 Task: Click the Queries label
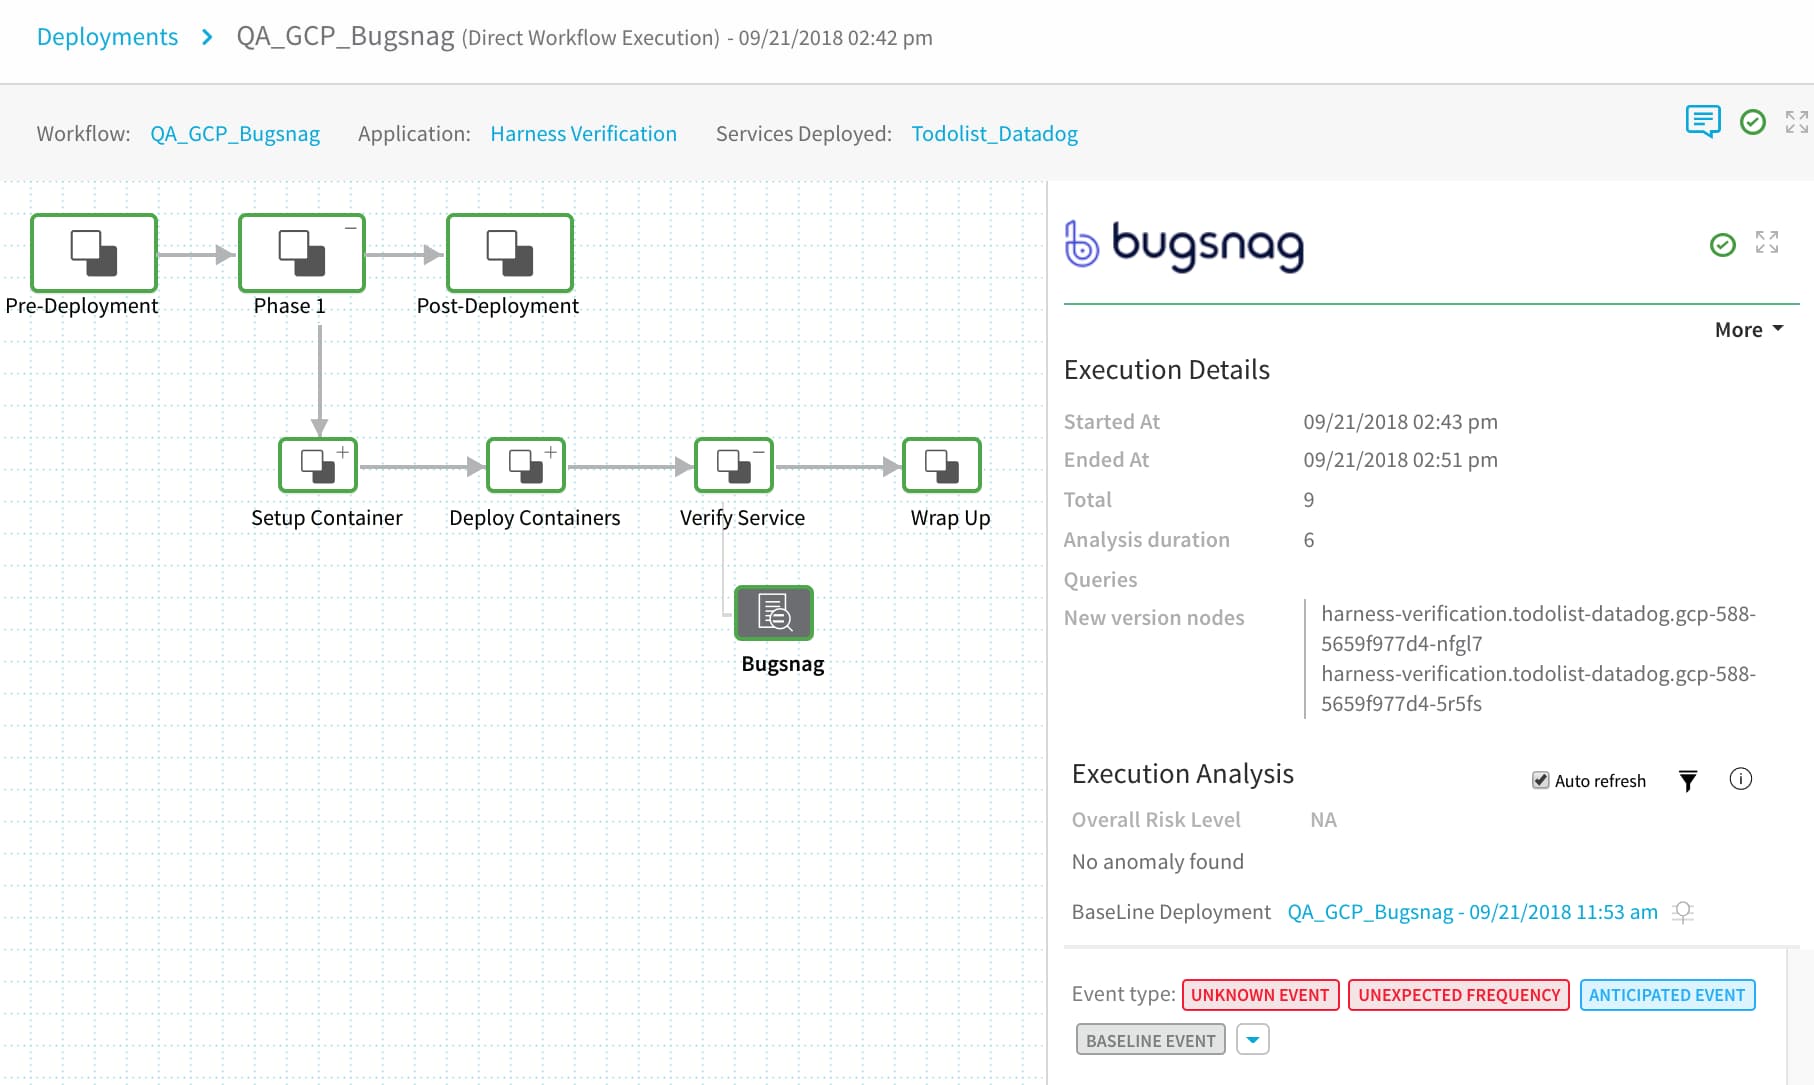click(x=1100, y=580)
